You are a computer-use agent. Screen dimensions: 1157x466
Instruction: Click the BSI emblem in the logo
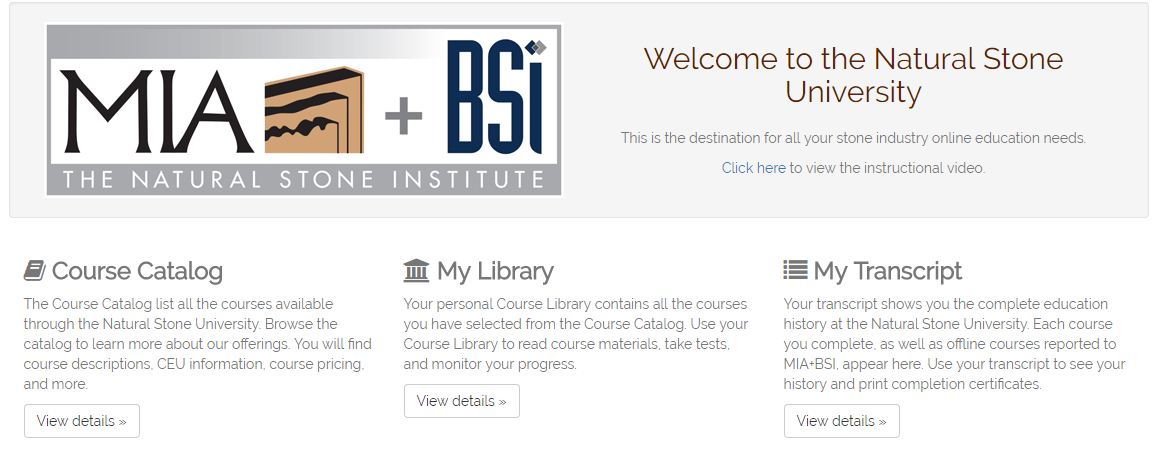[496, 96]
